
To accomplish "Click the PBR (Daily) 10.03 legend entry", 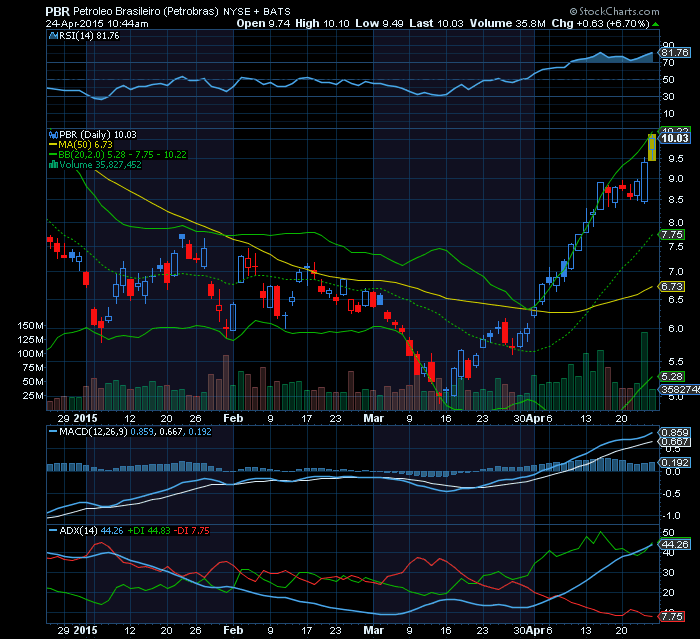I will [x=98, y=135].
